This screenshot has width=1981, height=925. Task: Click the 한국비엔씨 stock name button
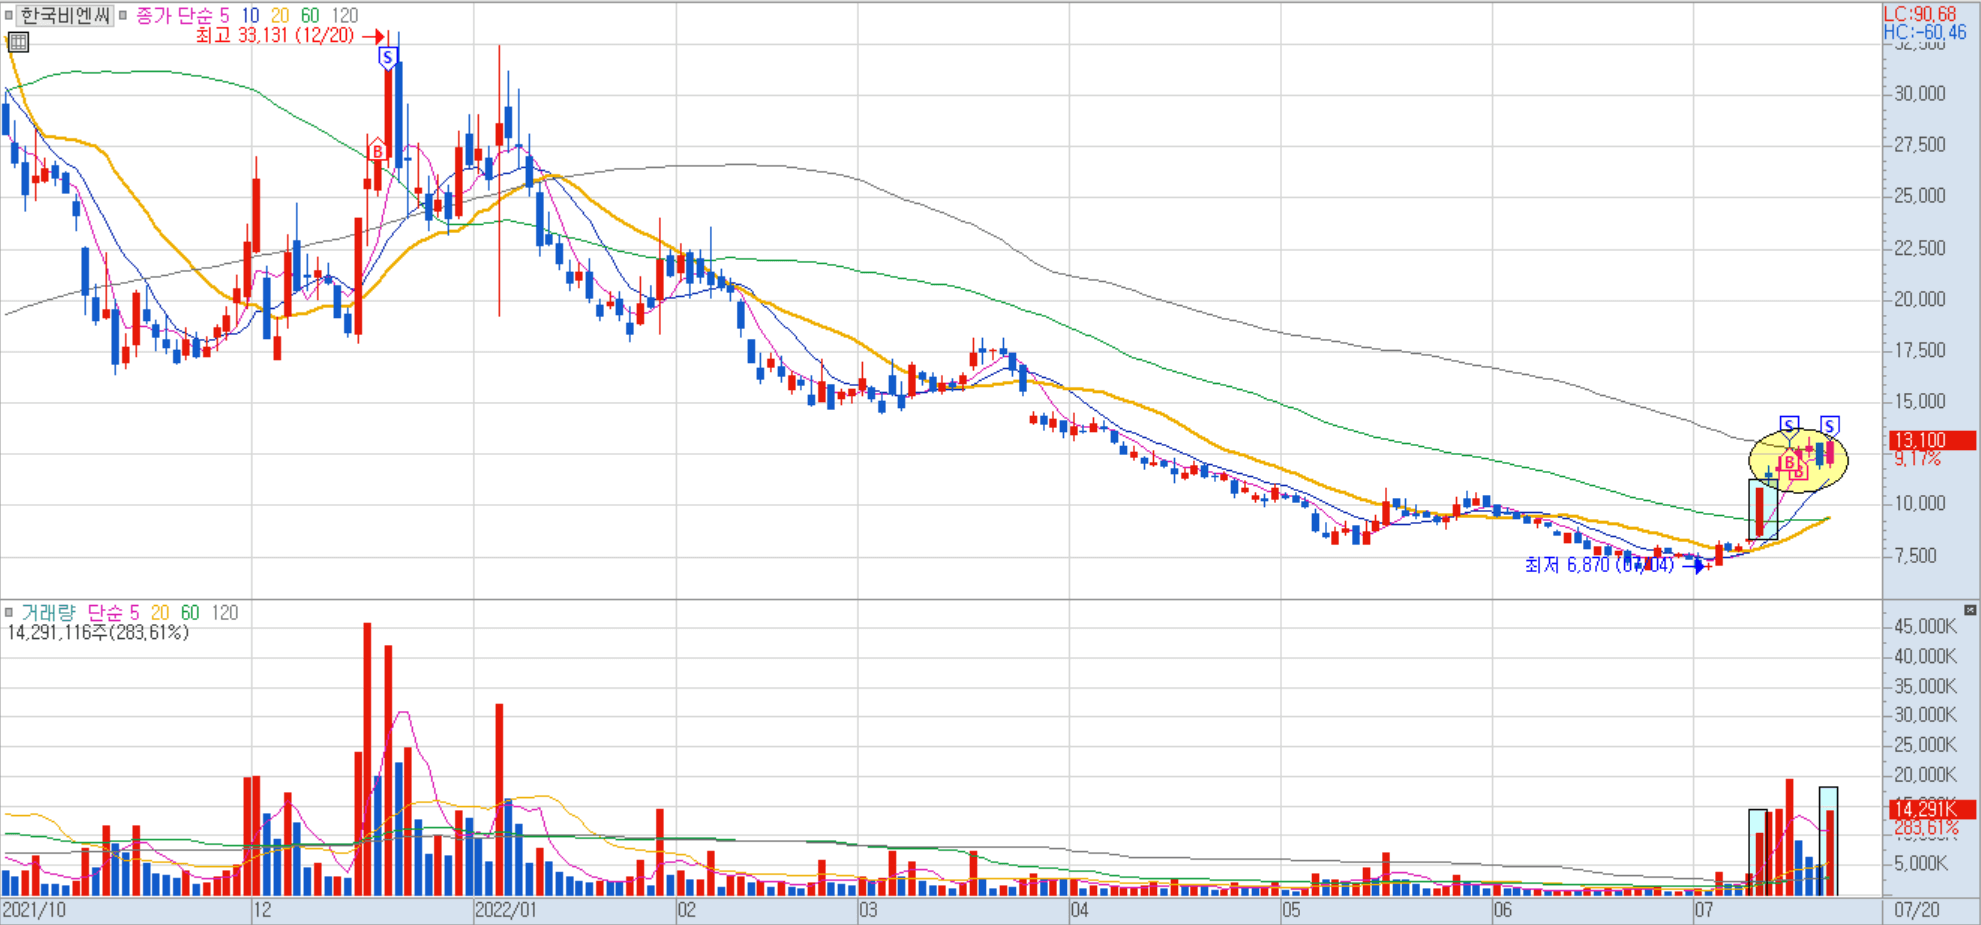(66, 15)
